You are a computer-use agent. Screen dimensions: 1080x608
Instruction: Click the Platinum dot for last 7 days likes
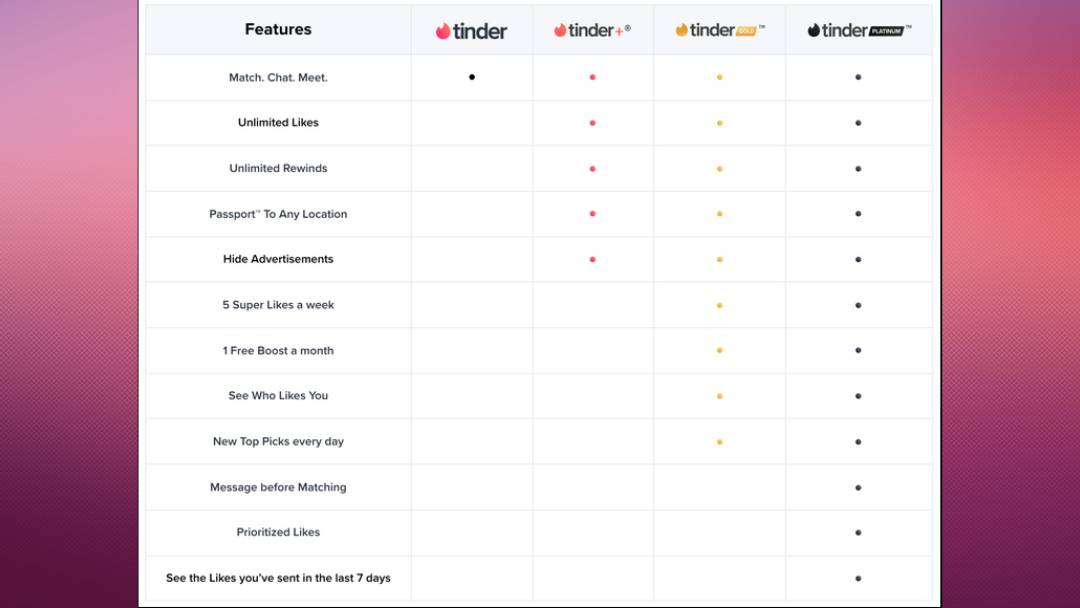[858, 578]
